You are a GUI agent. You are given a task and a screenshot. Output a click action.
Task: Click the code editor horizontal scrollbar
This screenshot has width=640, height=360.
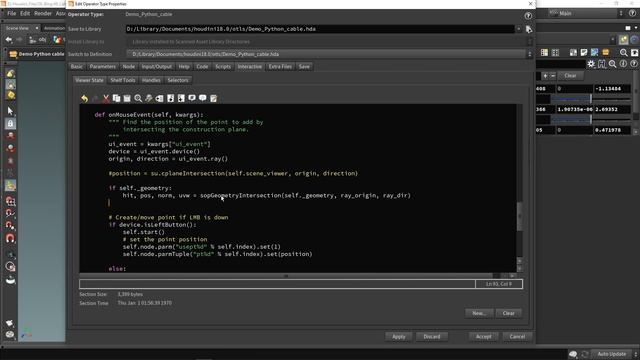point(286,276)
